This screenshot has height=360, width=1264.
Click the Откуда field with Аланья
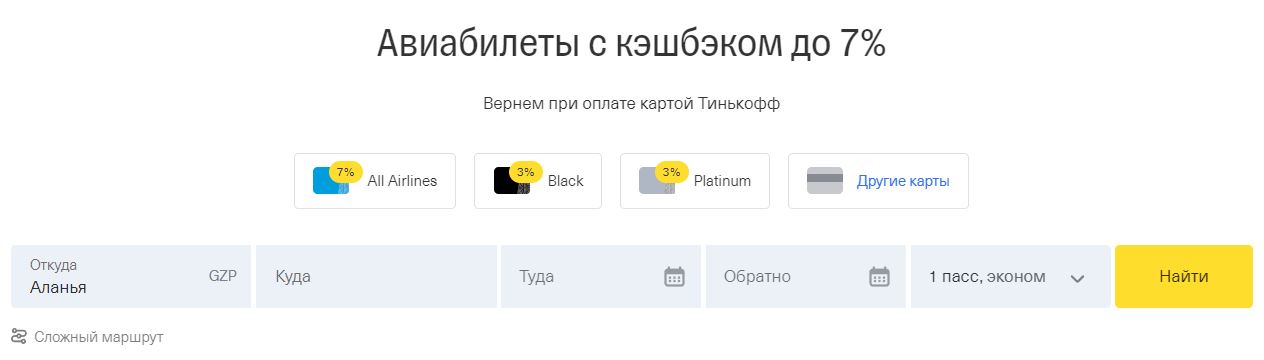pos(131,276)
